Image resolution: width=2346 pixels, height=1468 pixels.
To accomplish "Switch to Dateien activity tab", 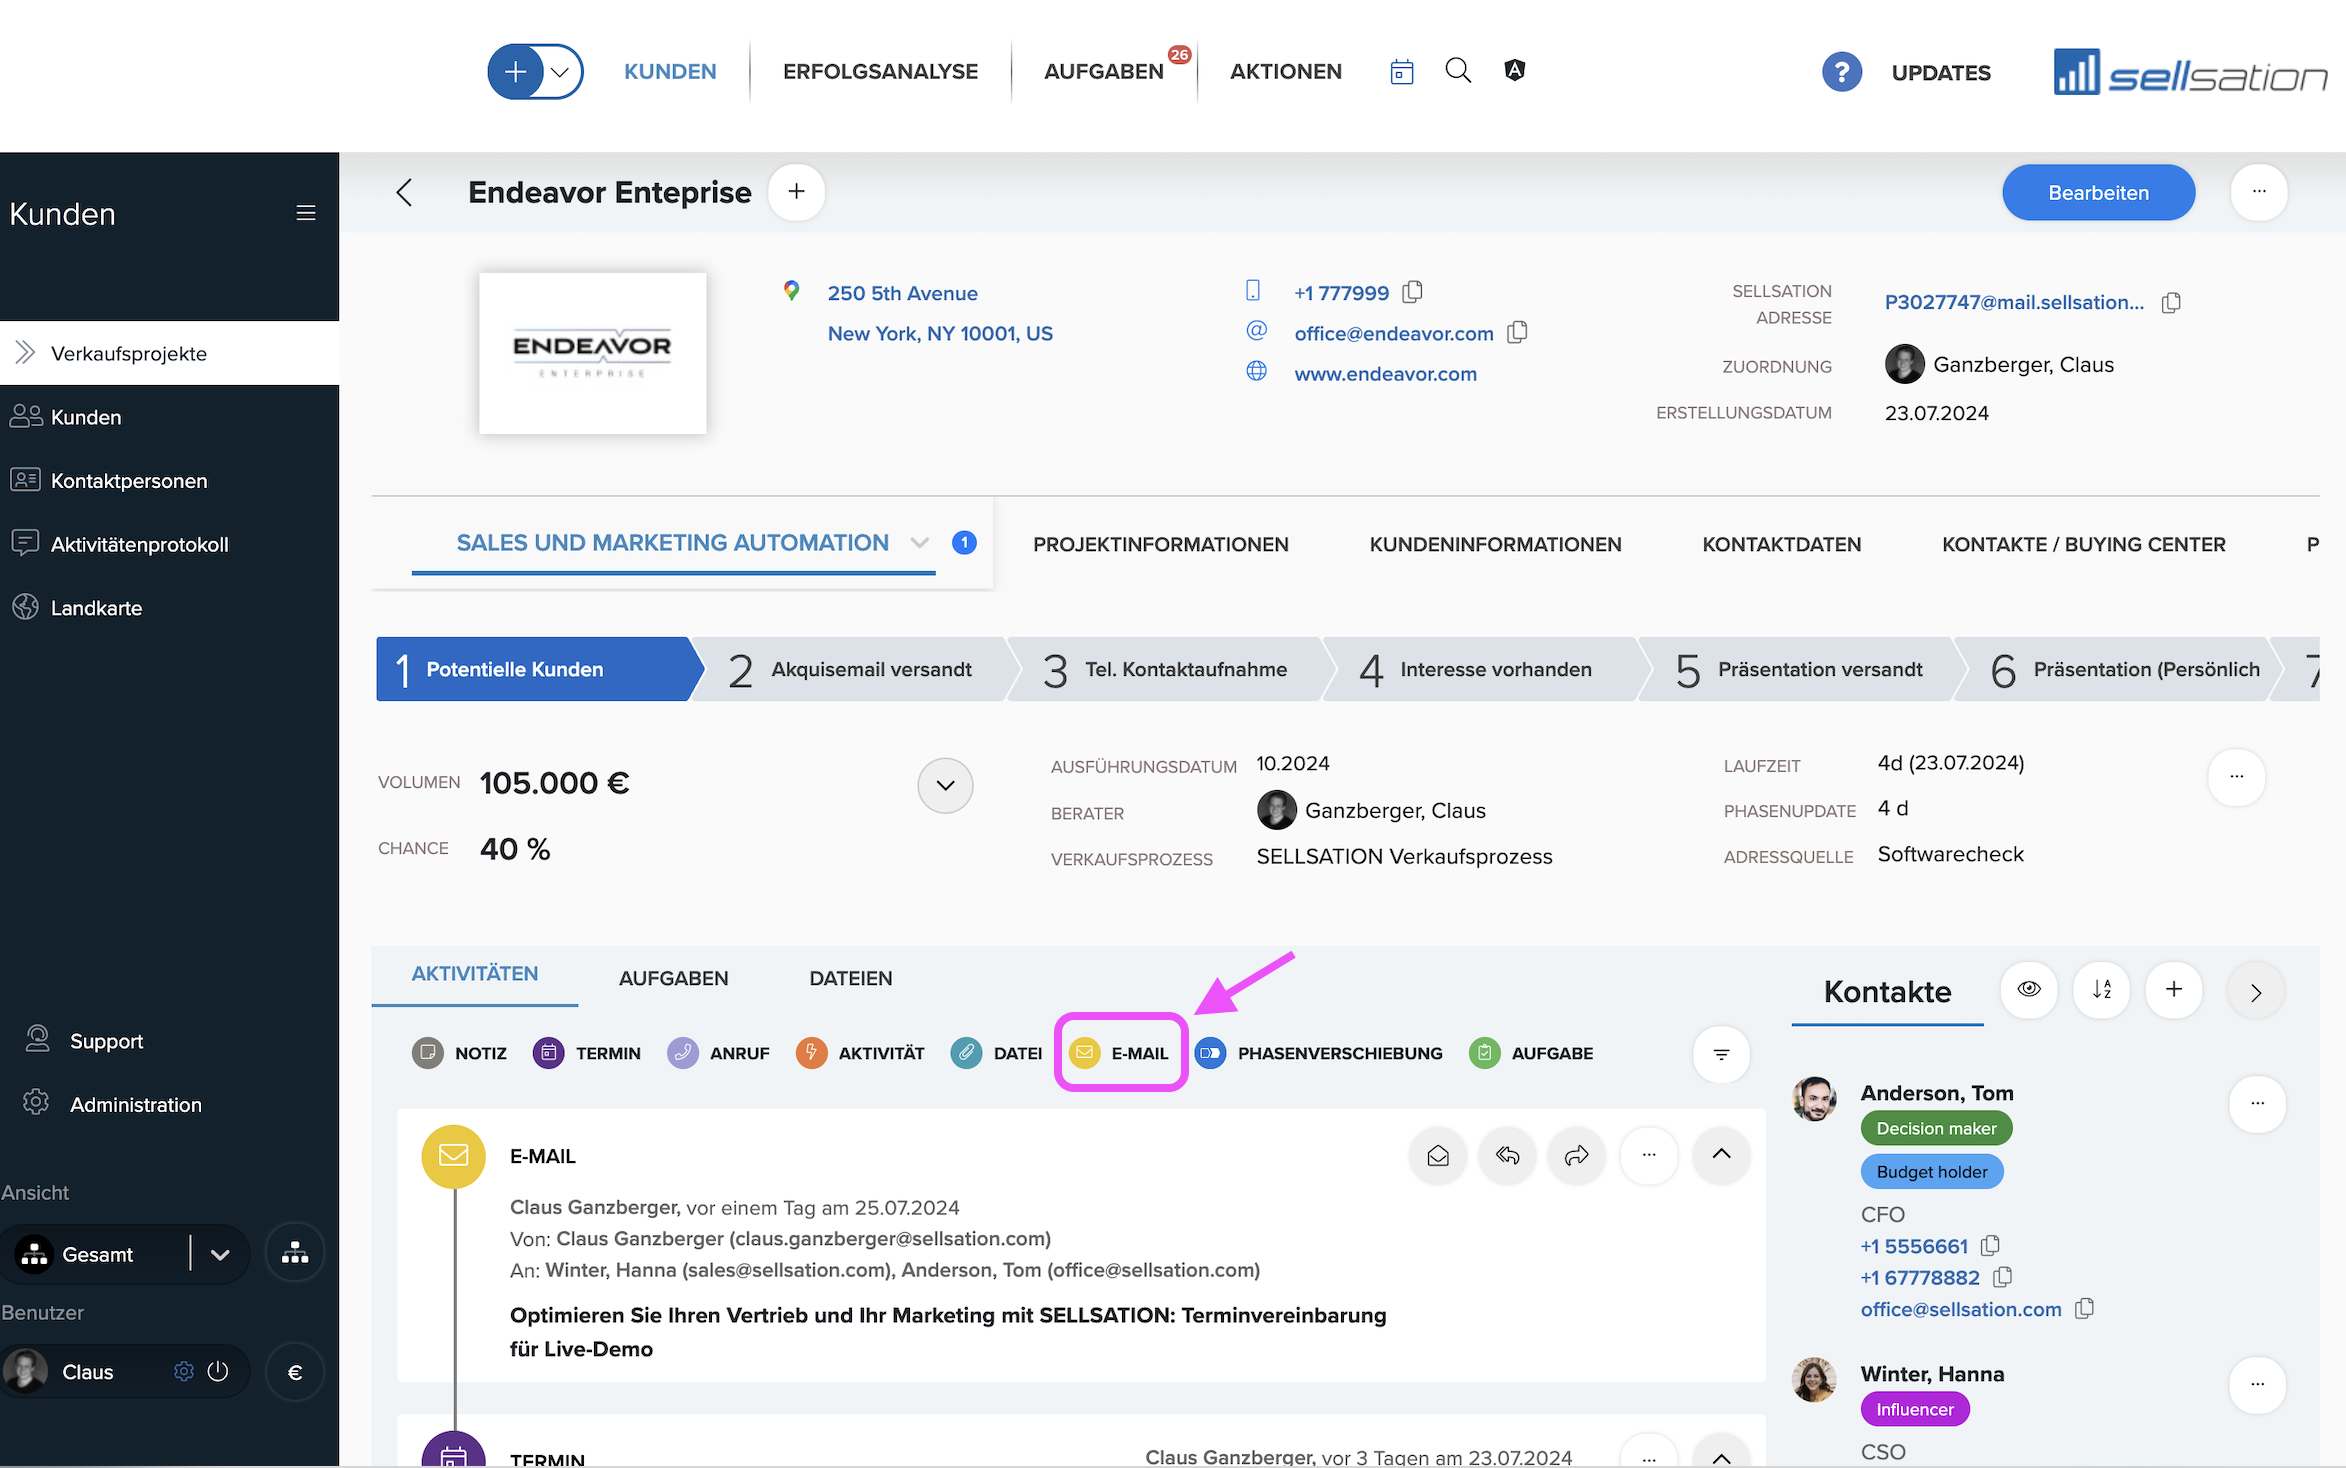I will (x=850, y=978).
